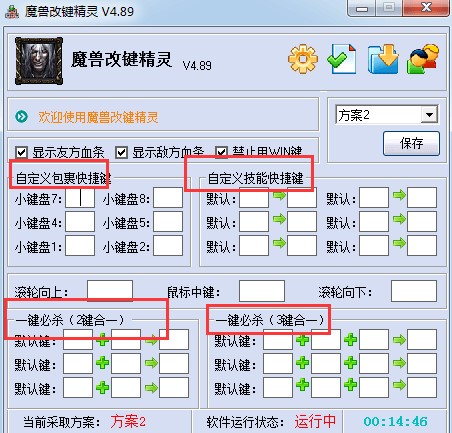Viewport: 452px width, 433px height.
Task: Click the green checkmark document icon
Action: 342,59
